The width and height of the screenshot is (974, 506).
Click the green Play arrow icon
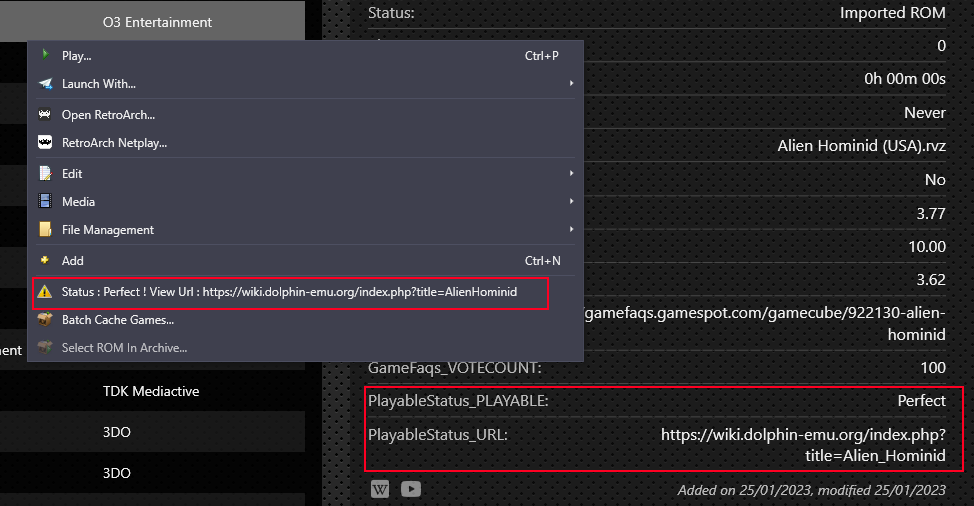(45, 55)
